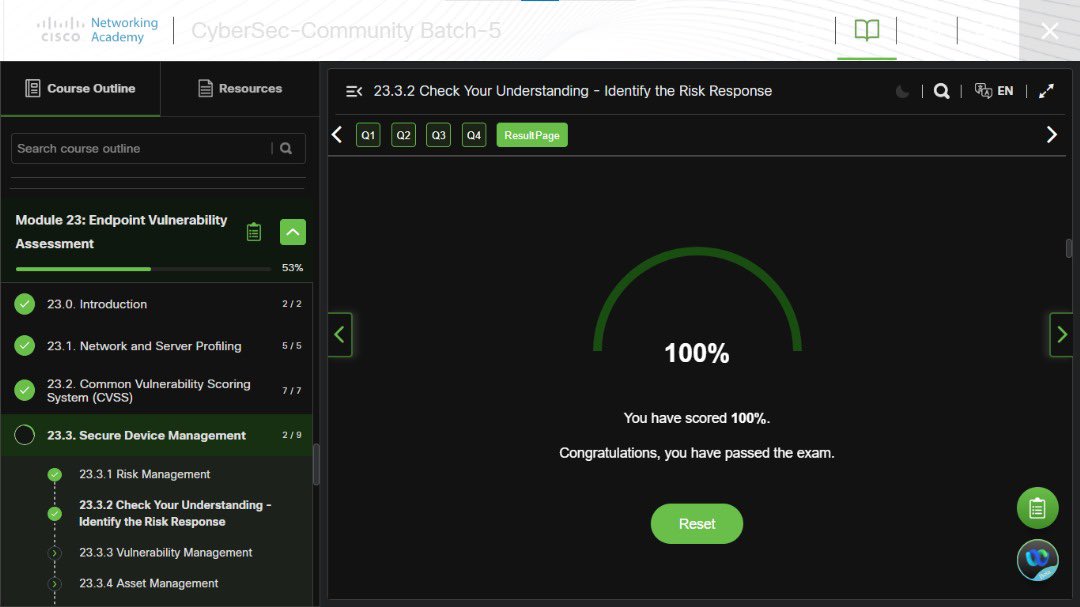Select the ResultPage tab

[x=532, y=135]
